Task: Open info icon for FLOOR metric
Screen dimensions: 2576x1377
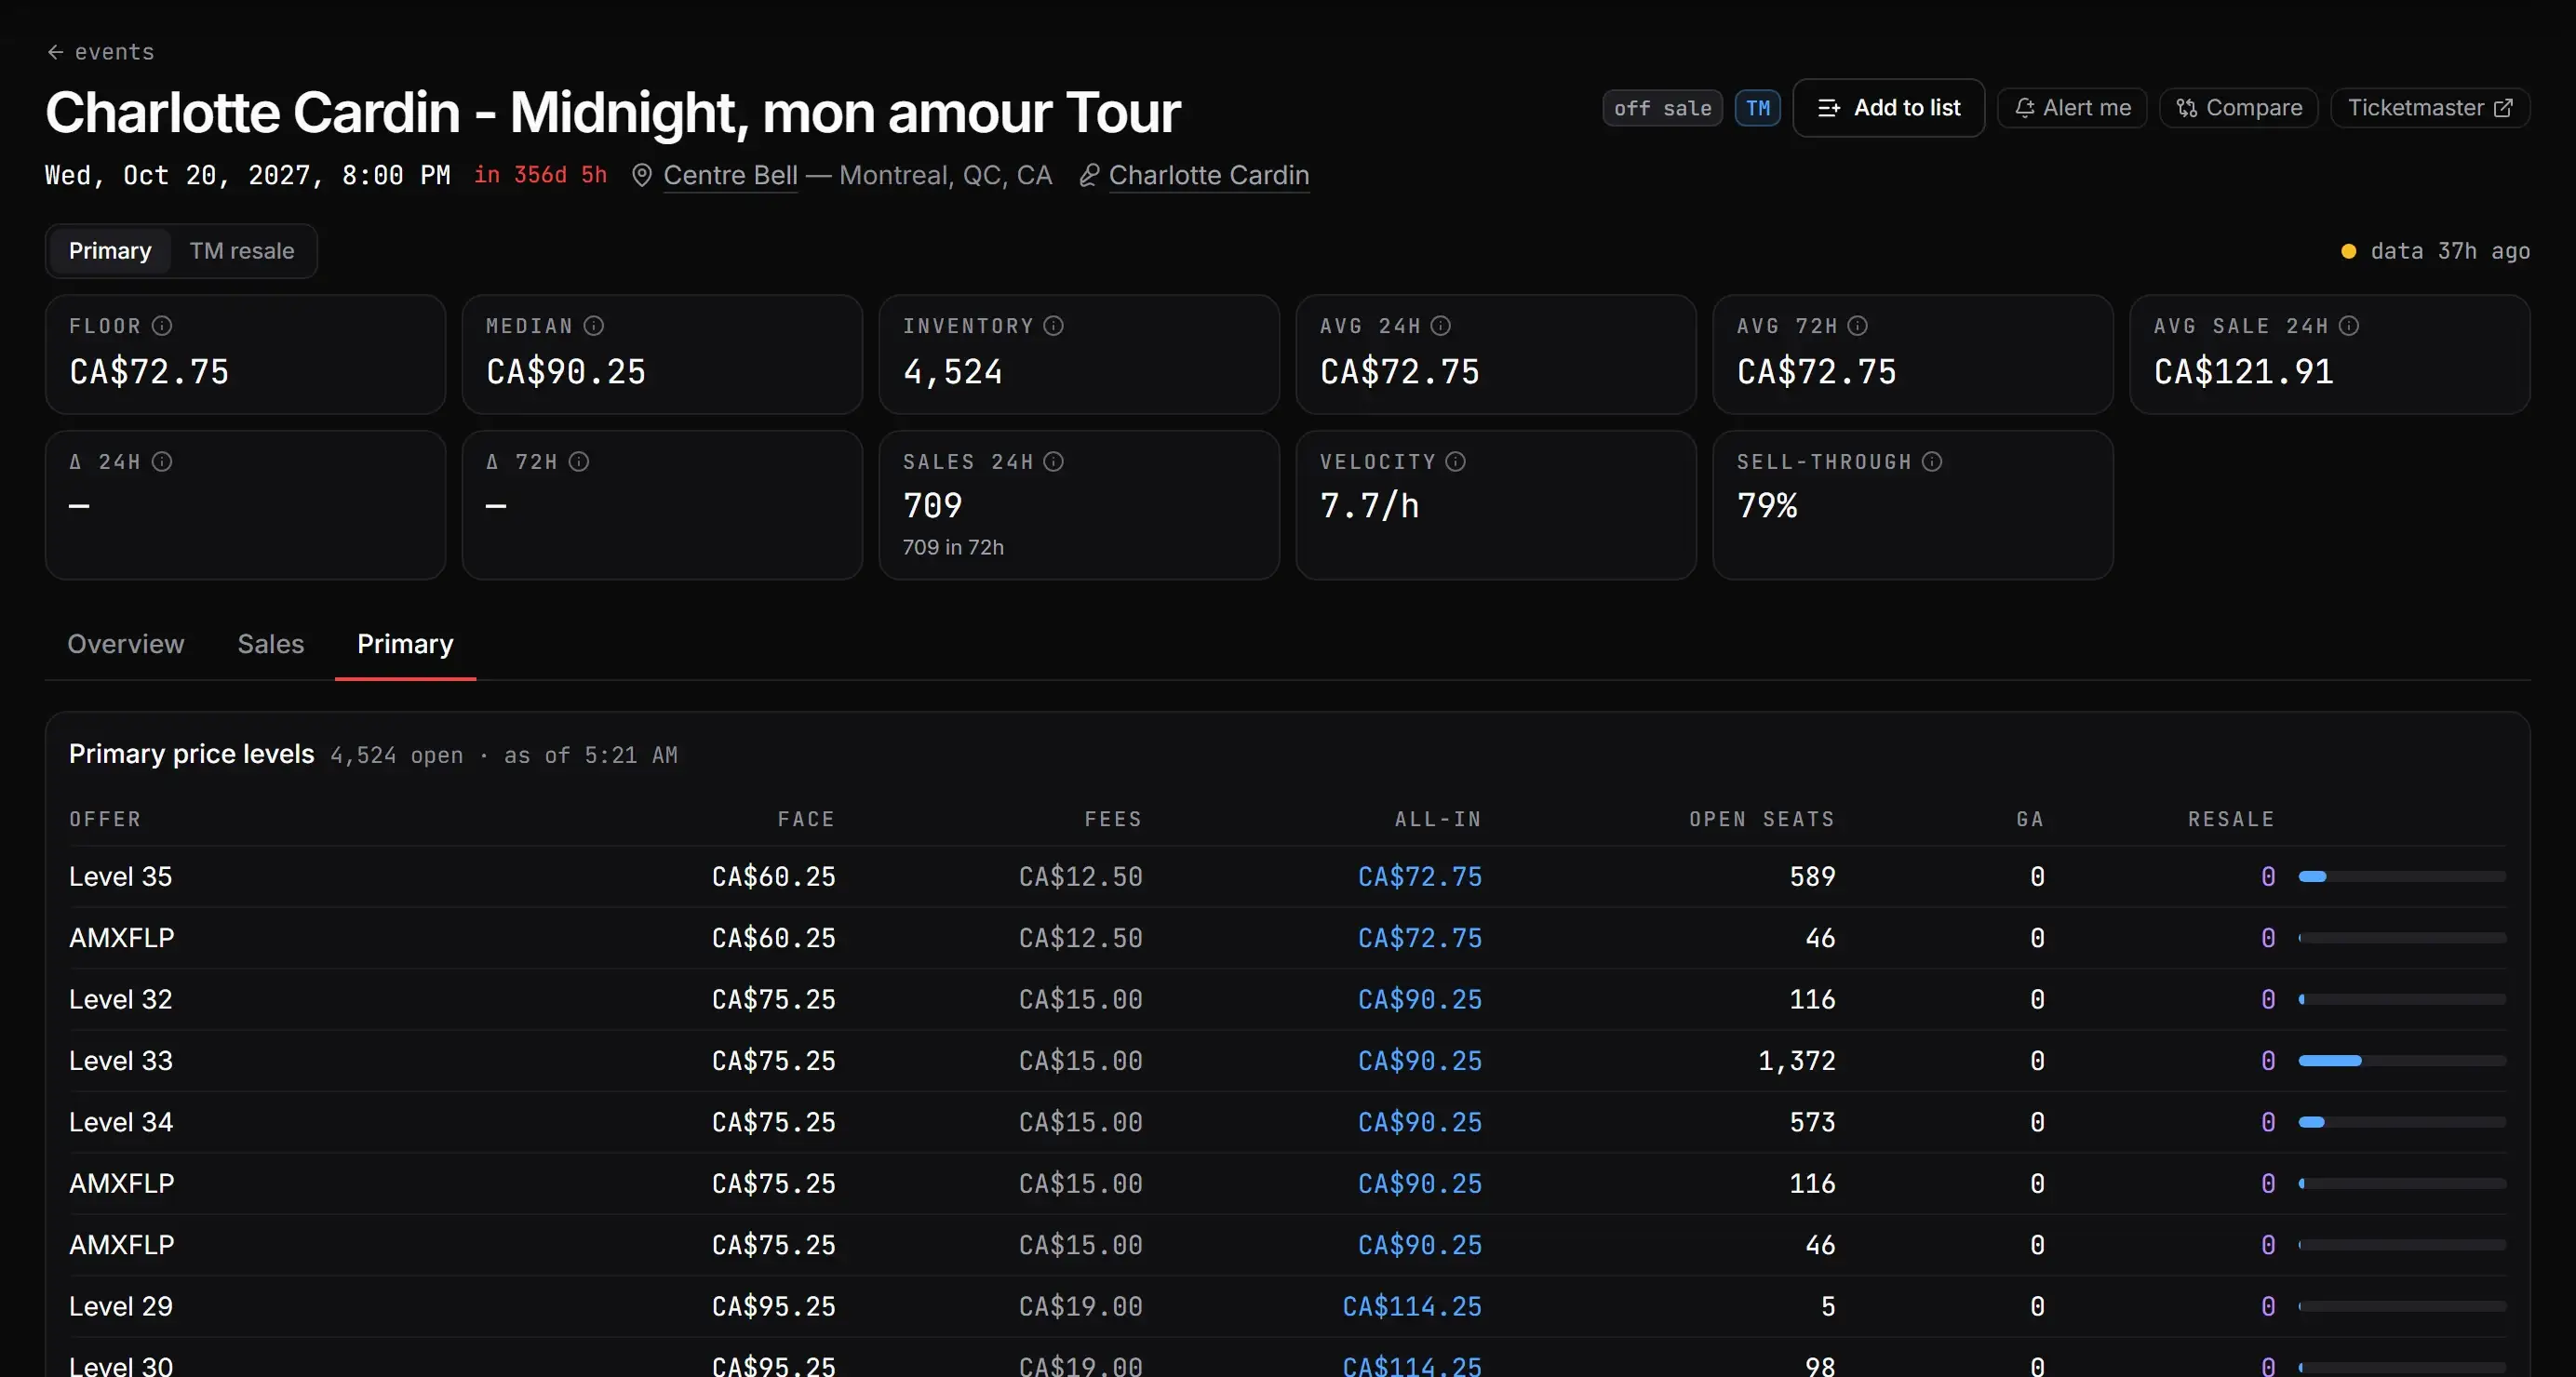Action: pos(162,326)
